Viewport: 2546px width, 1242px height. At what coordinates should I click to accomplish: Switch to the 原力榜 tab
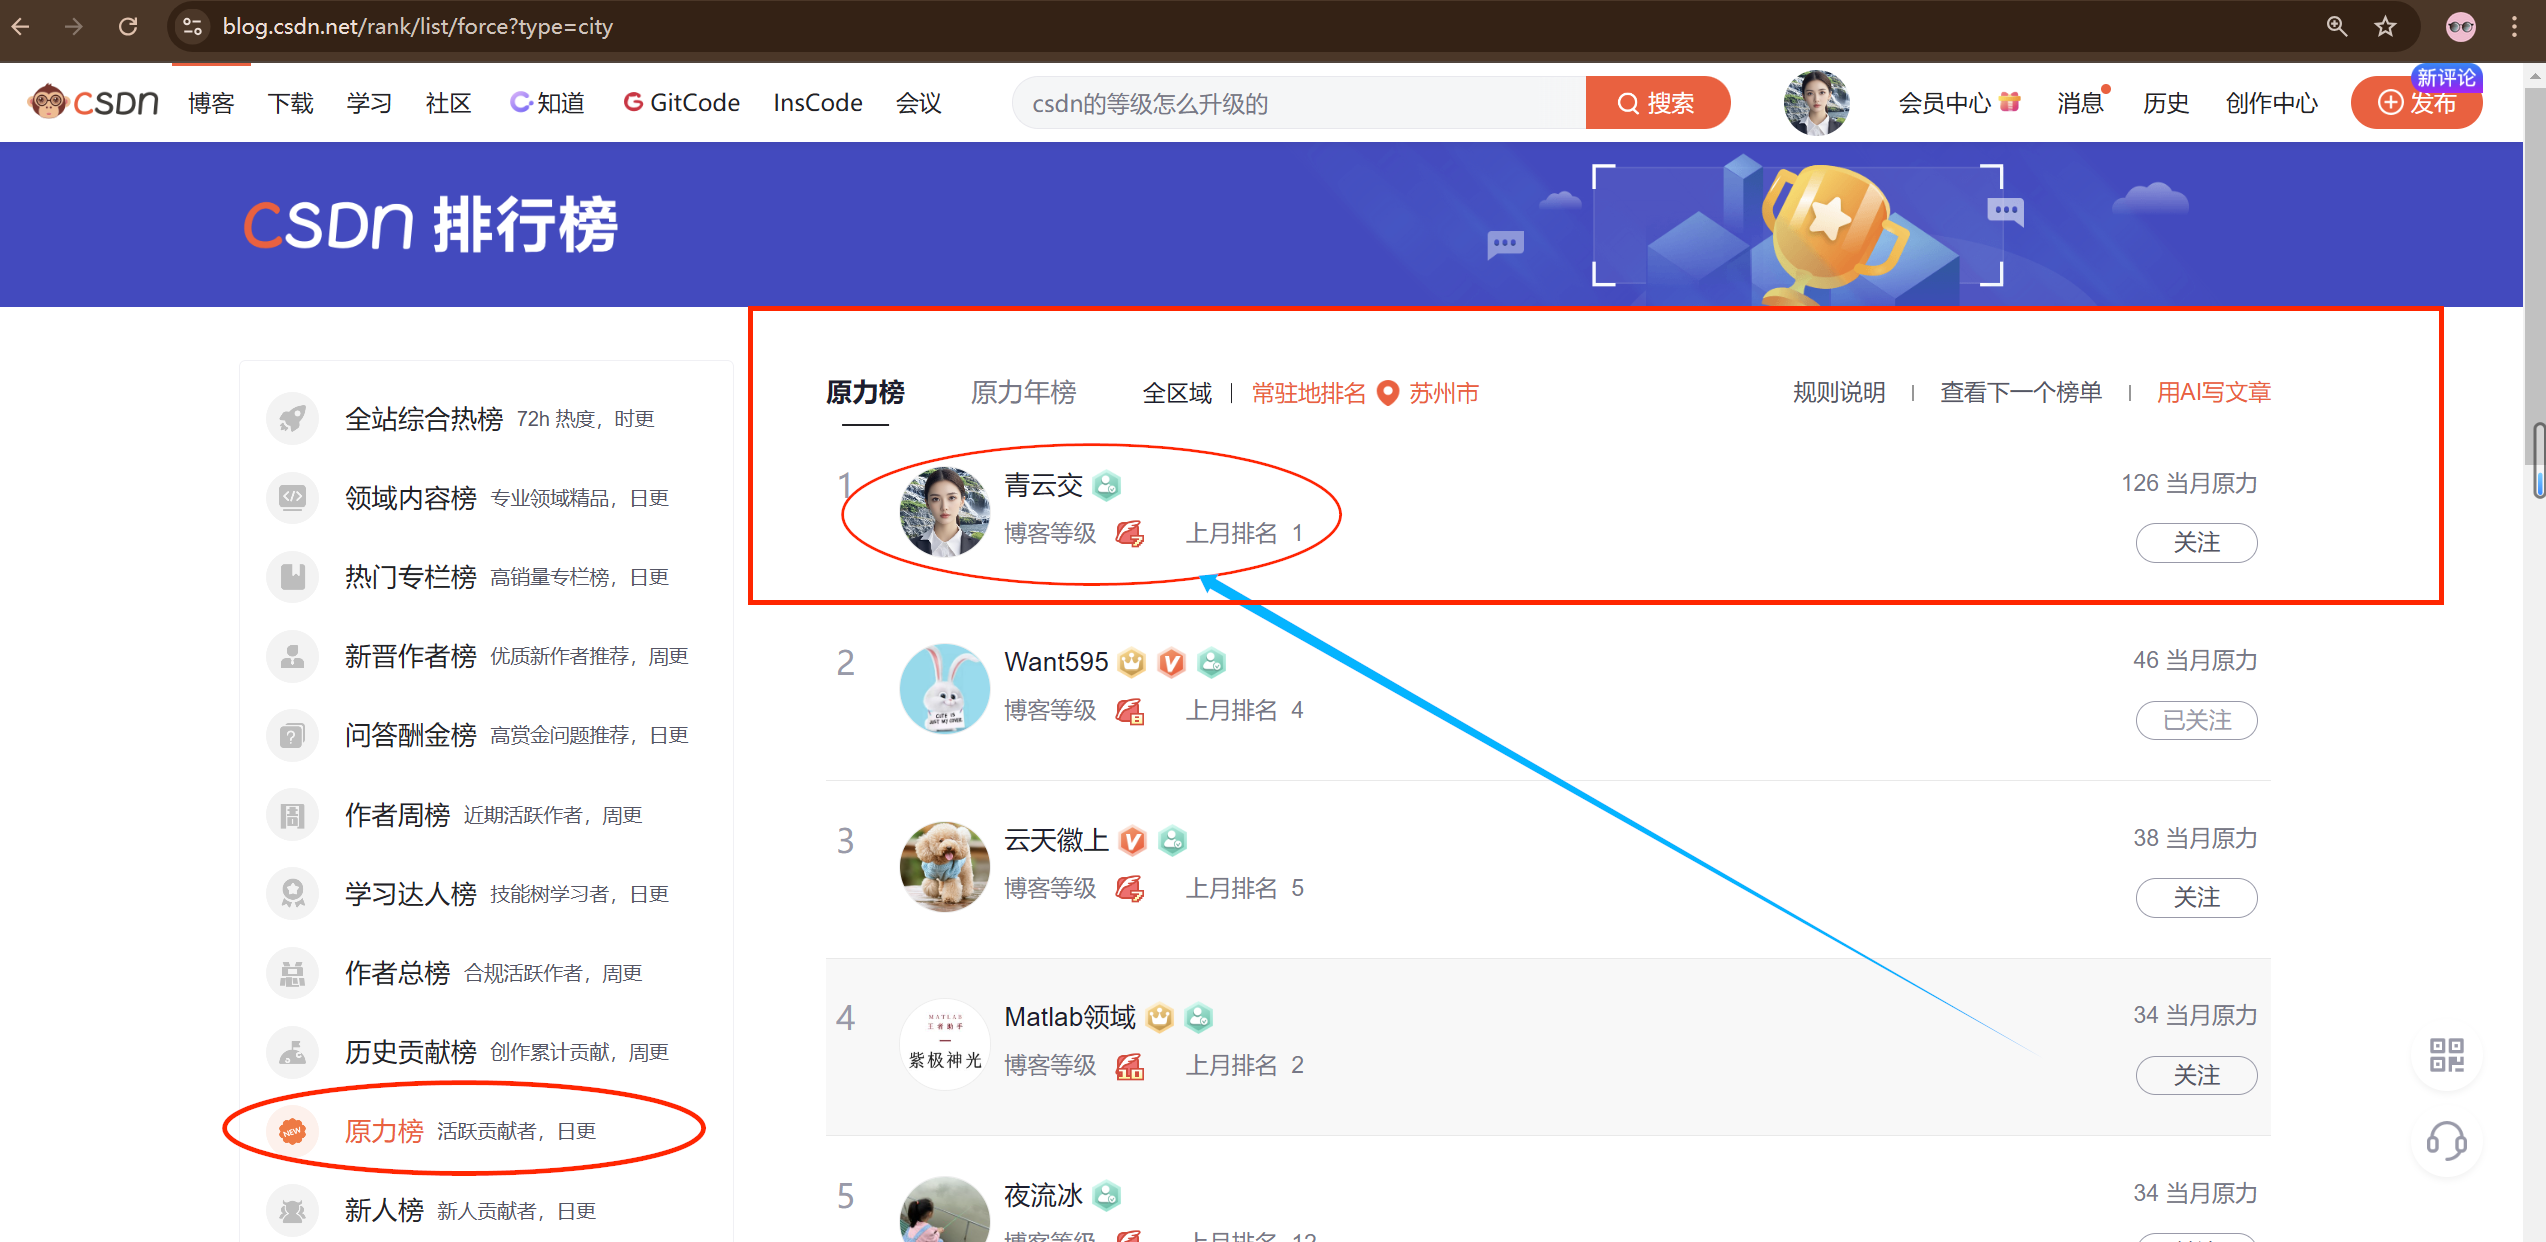[x=865, y=392]
